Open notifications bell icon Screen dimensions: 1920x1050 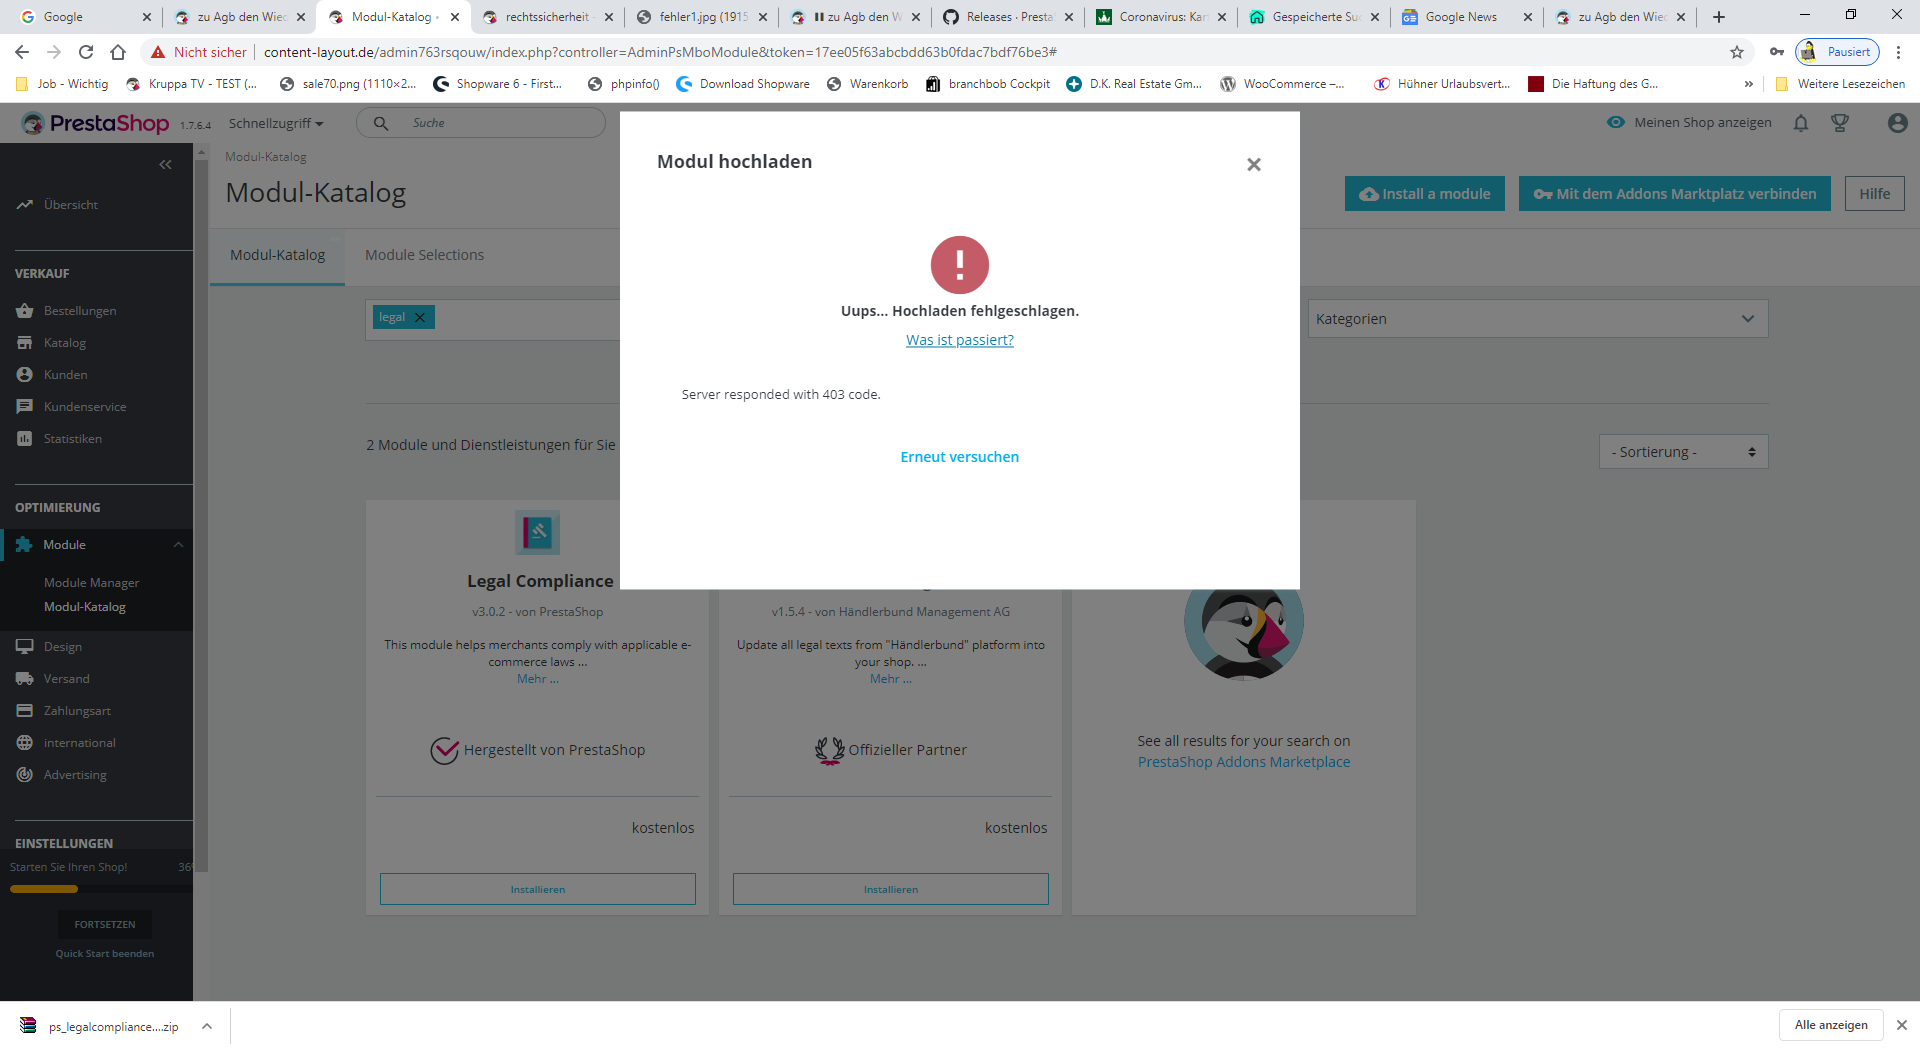click(1801, 123)
